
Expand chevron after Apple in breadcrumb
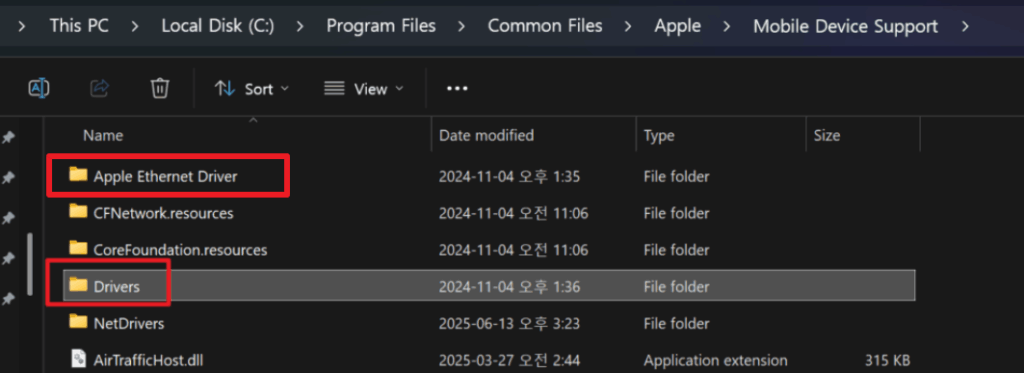(727, 27)
